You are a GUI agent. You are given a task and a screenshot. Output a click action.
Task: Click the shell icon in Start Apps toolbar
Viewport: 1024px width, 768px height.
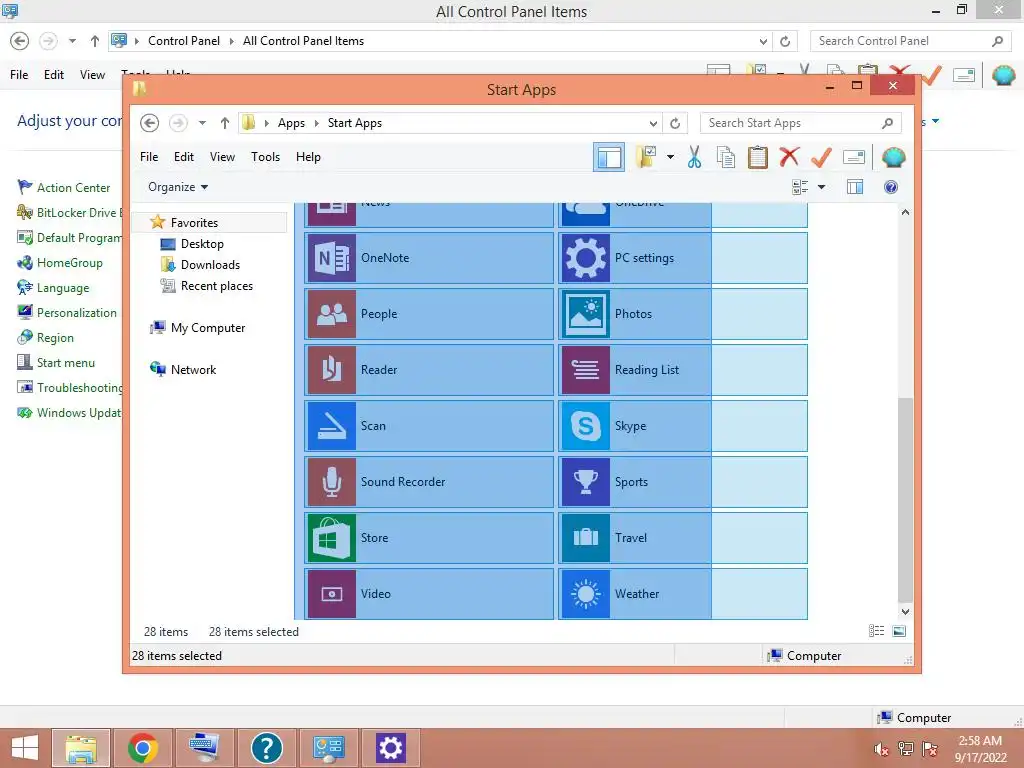(x=893, y=157)
